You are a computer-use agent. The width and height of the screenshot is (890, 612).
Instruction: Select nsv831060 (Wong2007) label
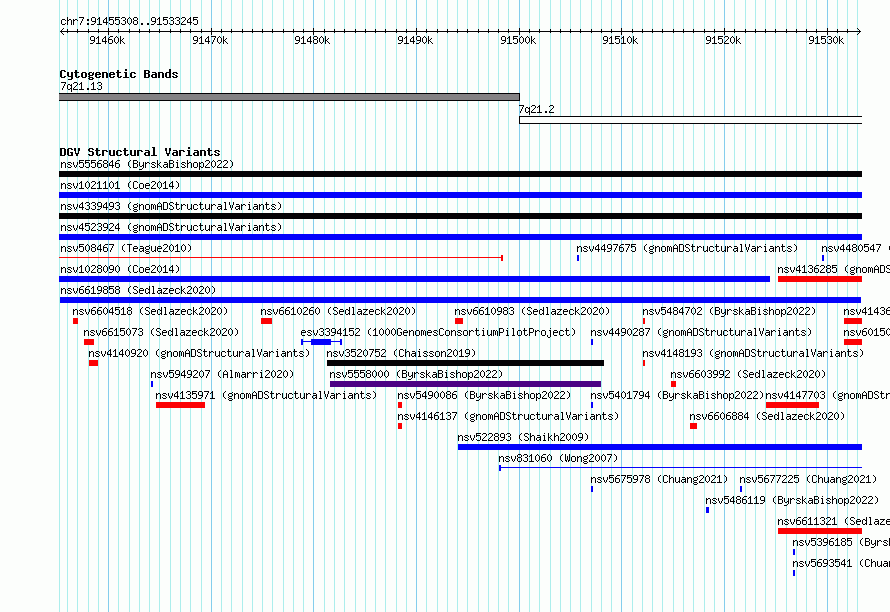pos(558,458)
